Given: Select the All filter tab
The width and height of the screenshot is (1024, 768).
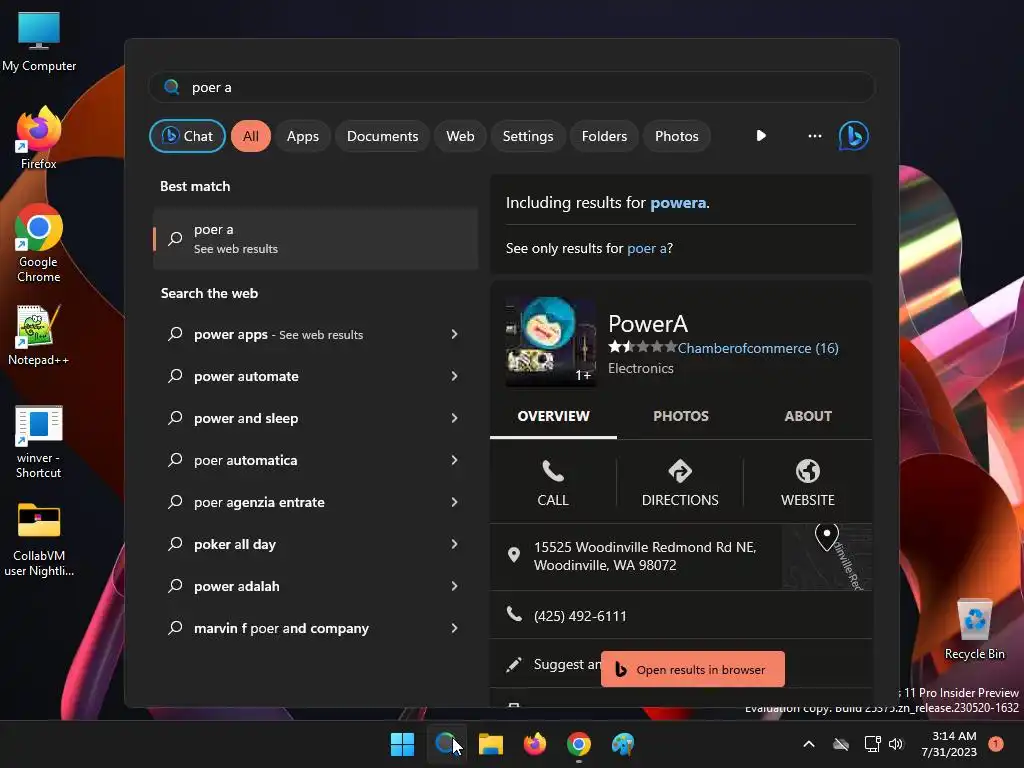Looking at the screenshot, I should [x=251, y=136].
